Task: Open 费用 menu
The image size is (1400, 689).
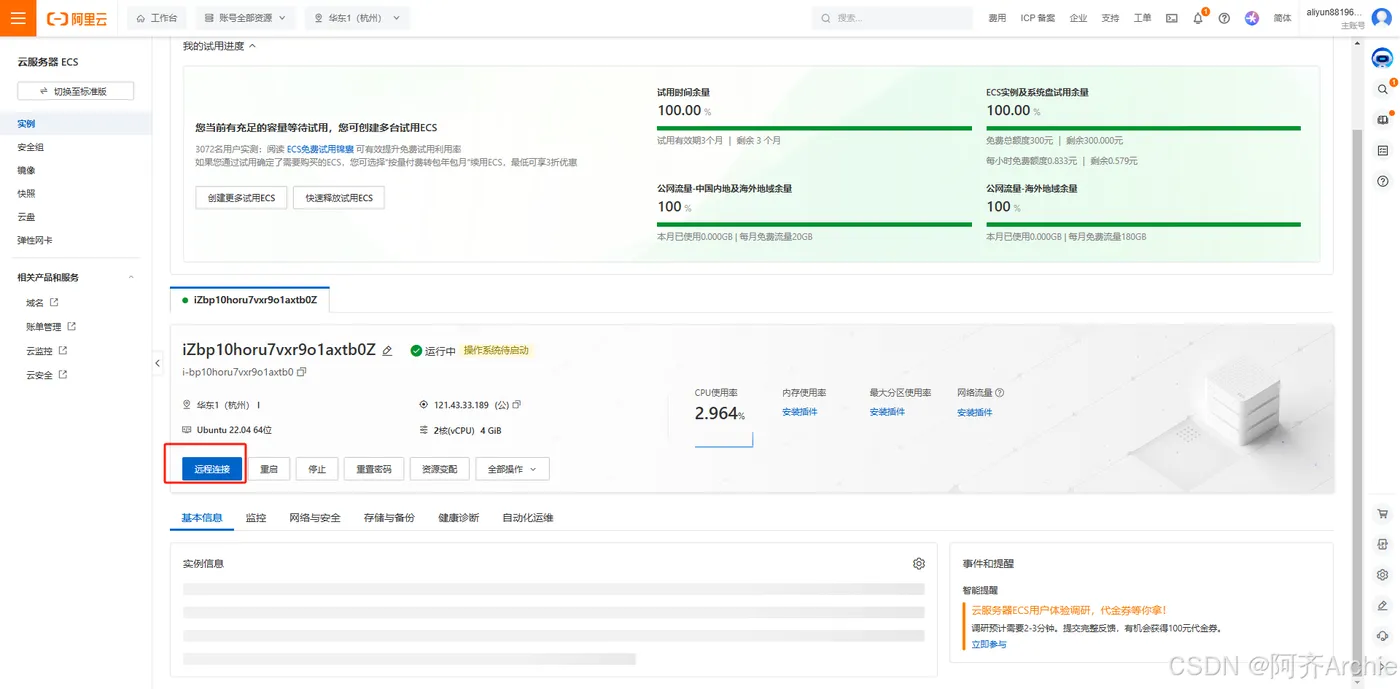Action: (x=997, y=18)
